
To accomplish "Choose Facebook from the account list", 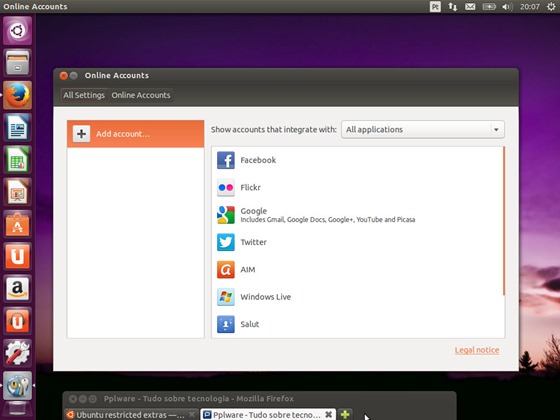I will [x=357, y=160].
